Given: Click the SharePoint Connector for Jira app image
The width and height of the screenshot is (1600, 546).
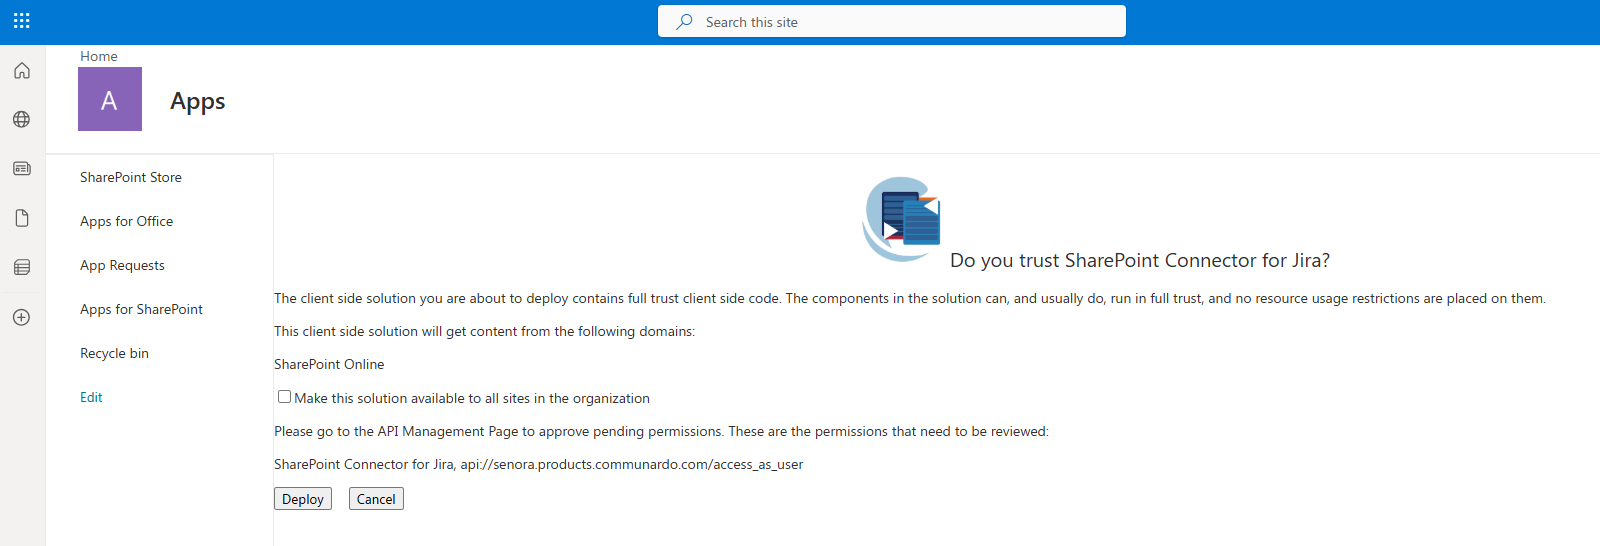Looking at the screenshot, I should click(x=902, y=219).
